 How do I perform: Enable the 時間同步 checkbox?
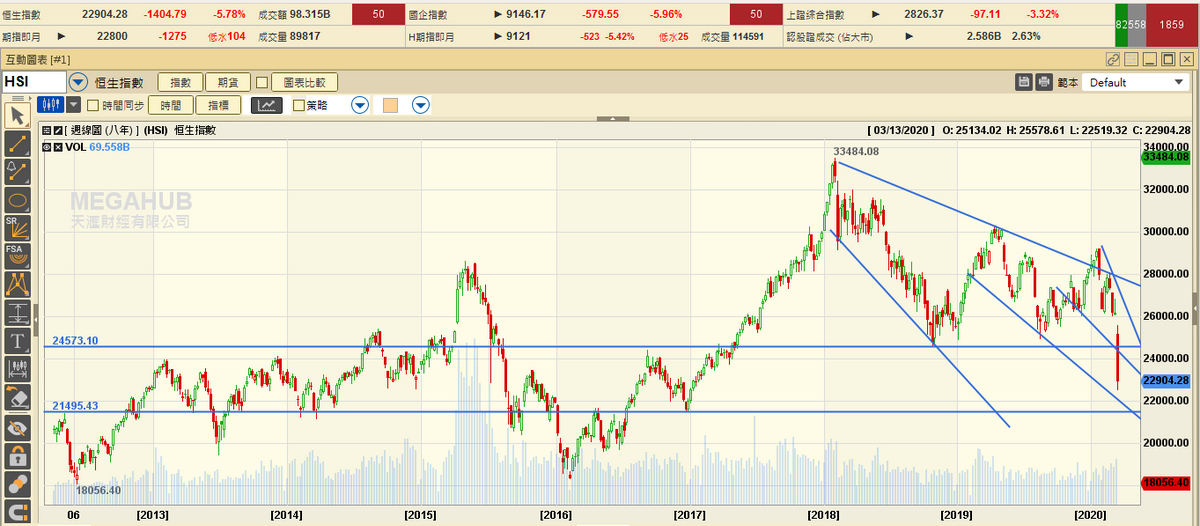pos(93,105)
